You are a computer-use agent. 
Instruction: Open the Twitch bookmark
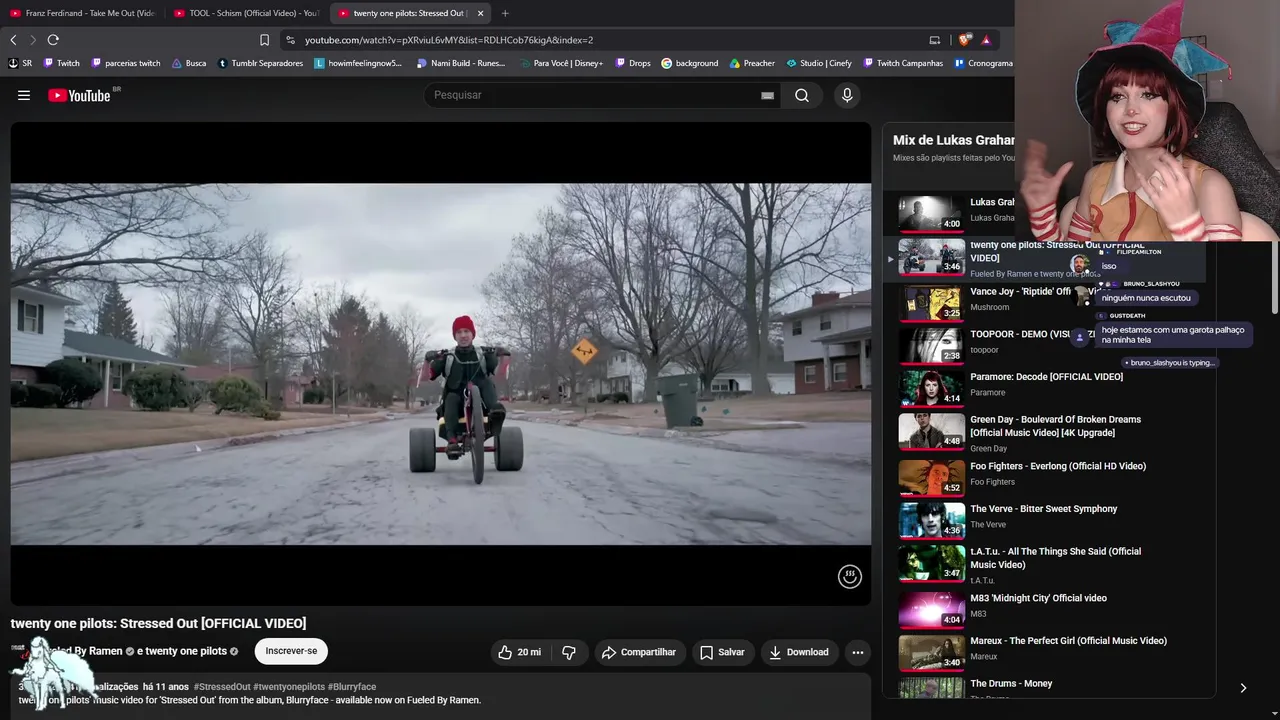(x=61, y=63)
